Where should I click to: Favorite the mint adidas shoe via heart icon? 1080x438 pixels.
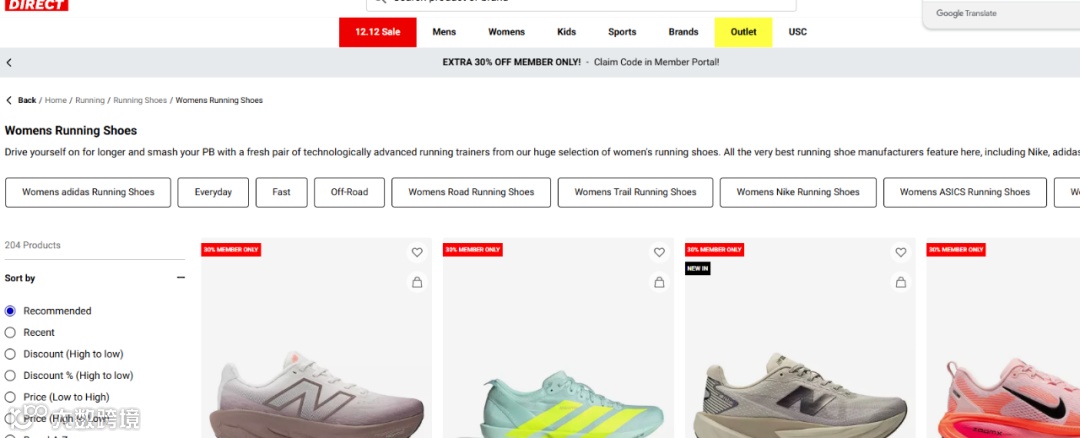point(659,253)
